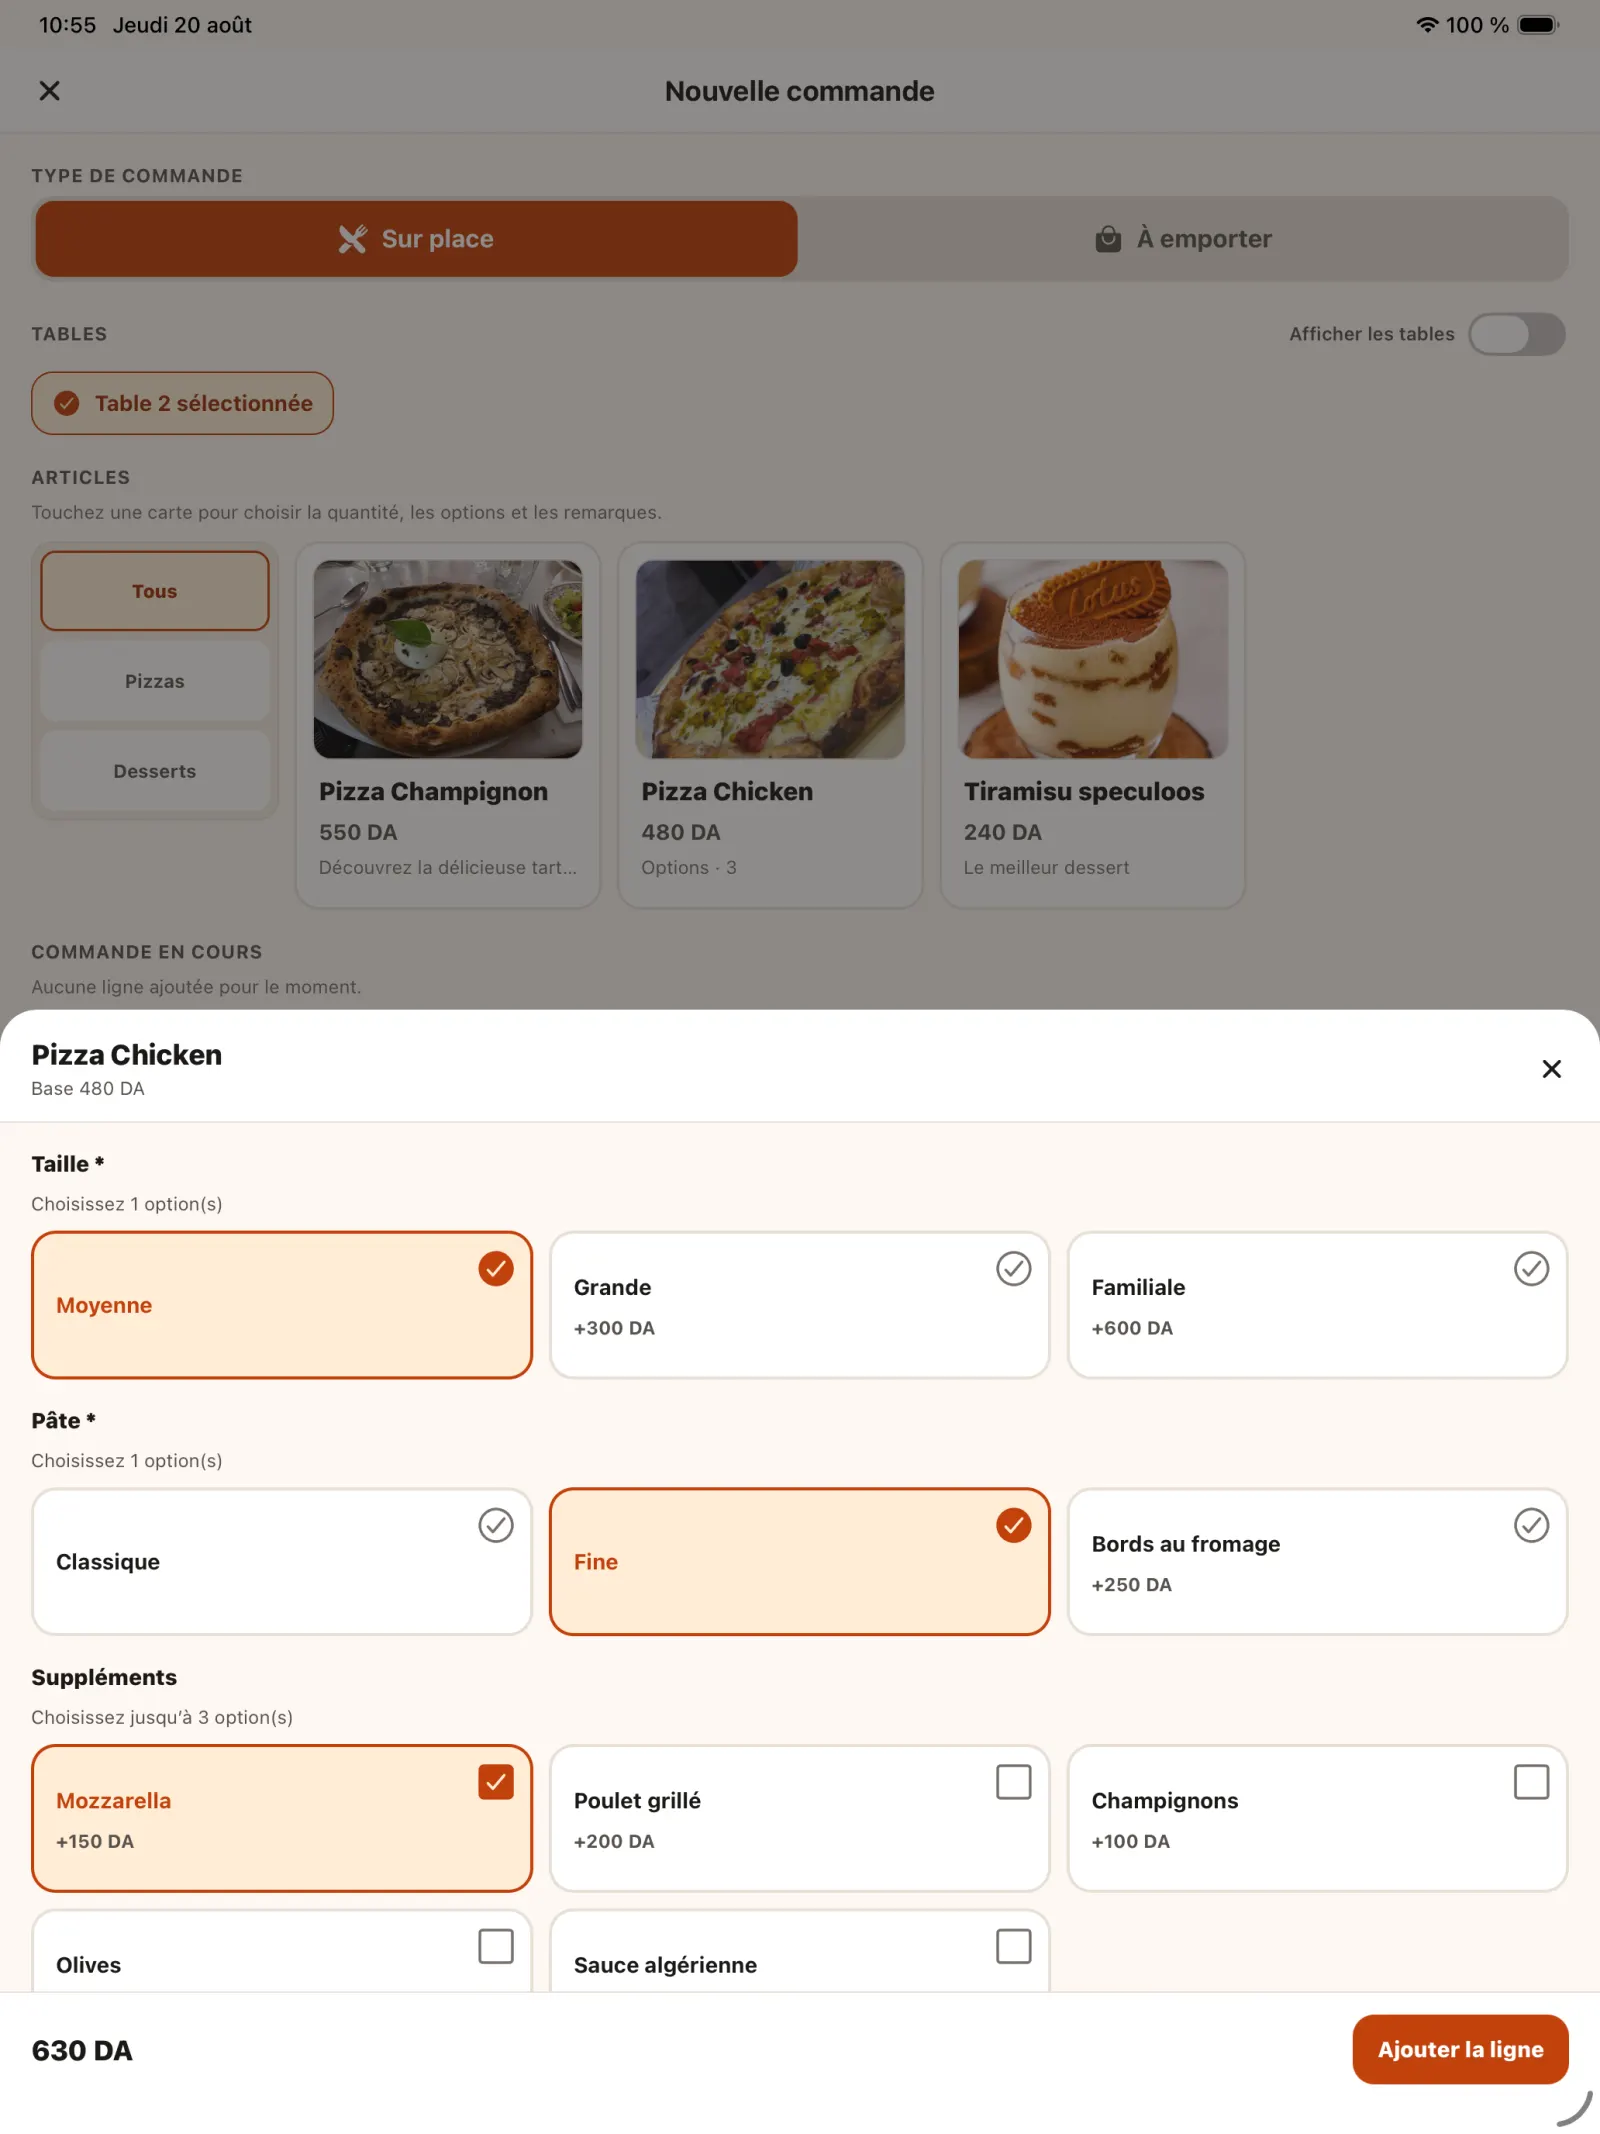1600x2134 pixels.
Task: Switch to the Pizzas category tab
Action: point(155,681)
